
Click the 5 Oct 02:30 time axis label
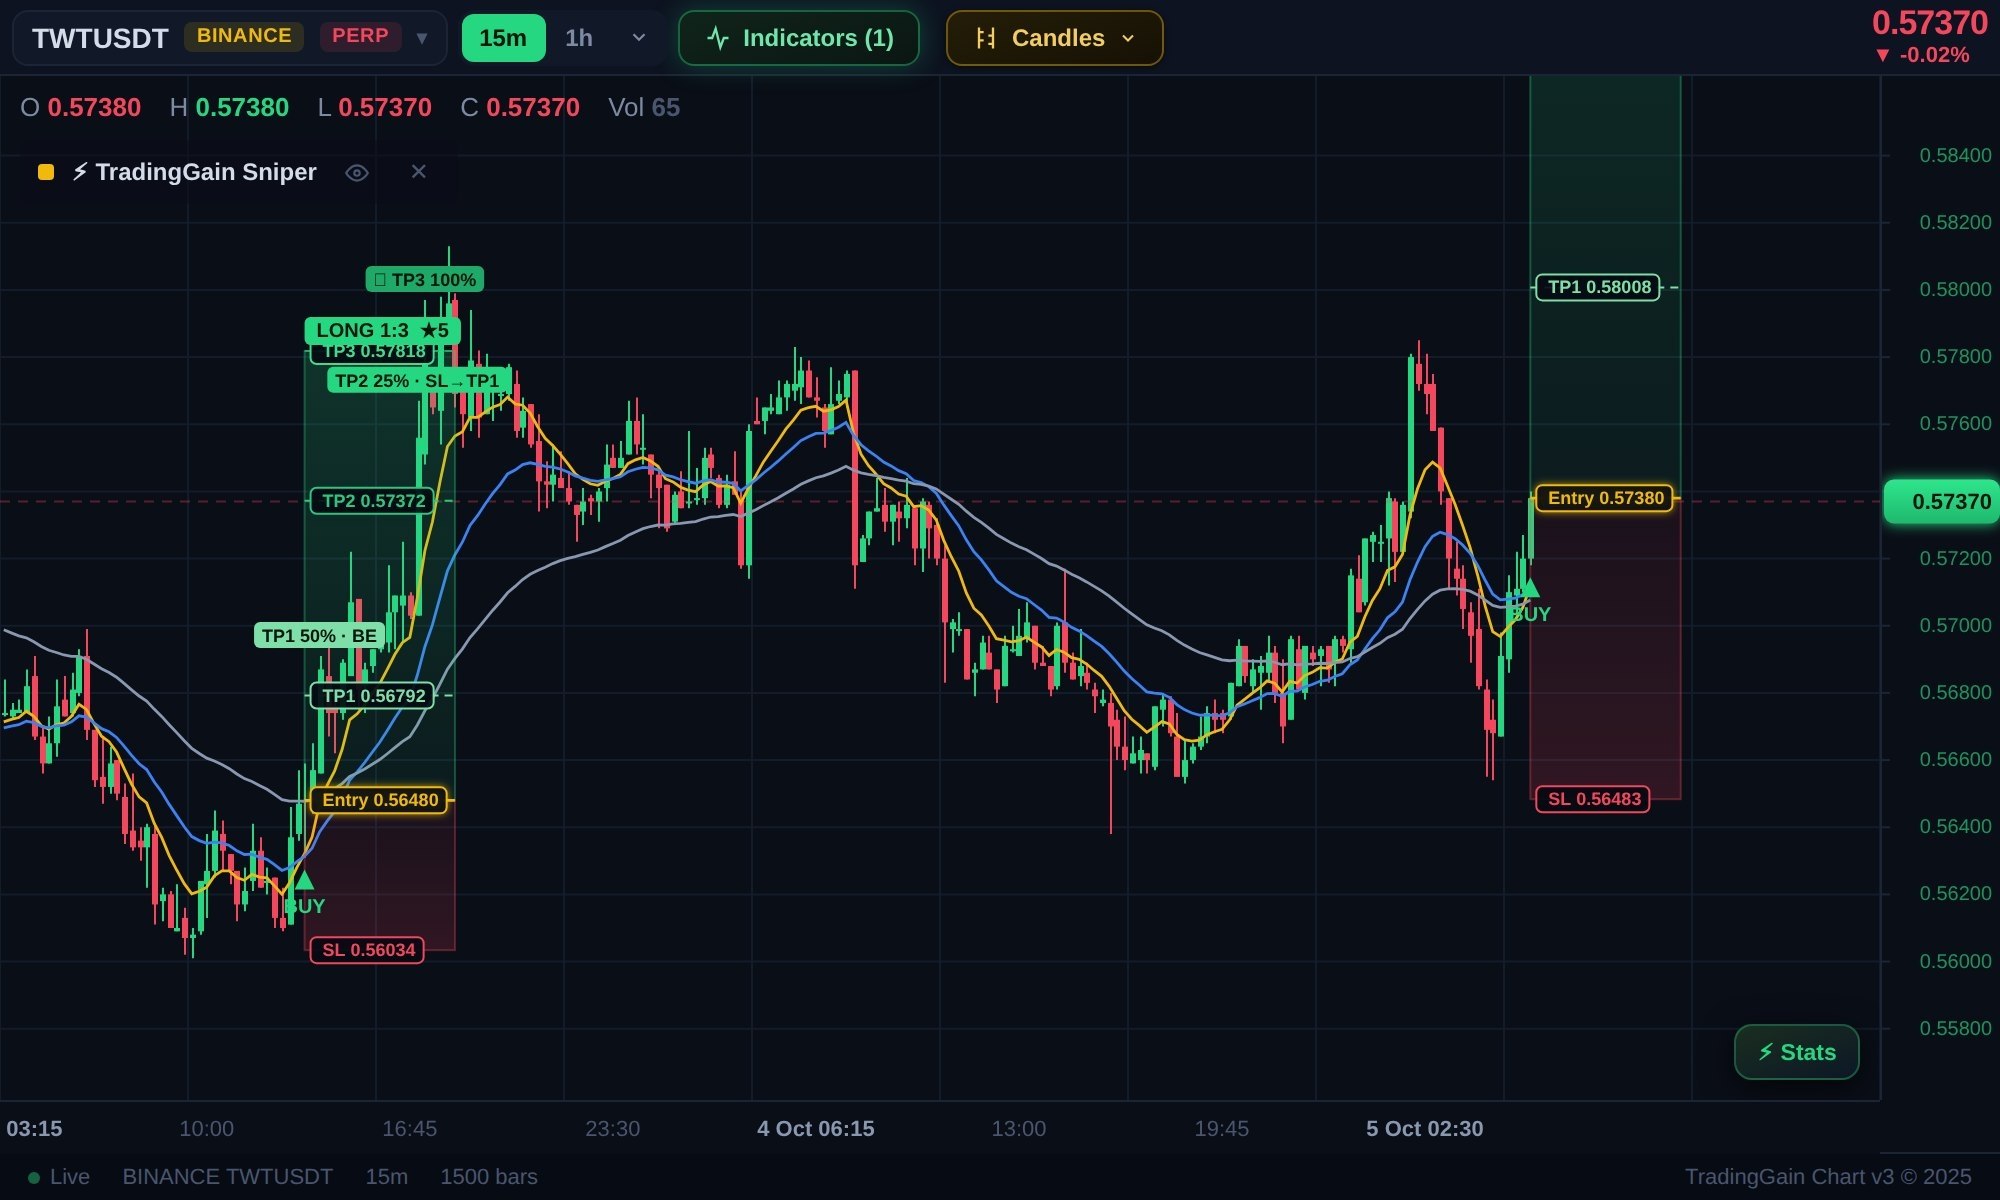(x=1425, y=1129)
